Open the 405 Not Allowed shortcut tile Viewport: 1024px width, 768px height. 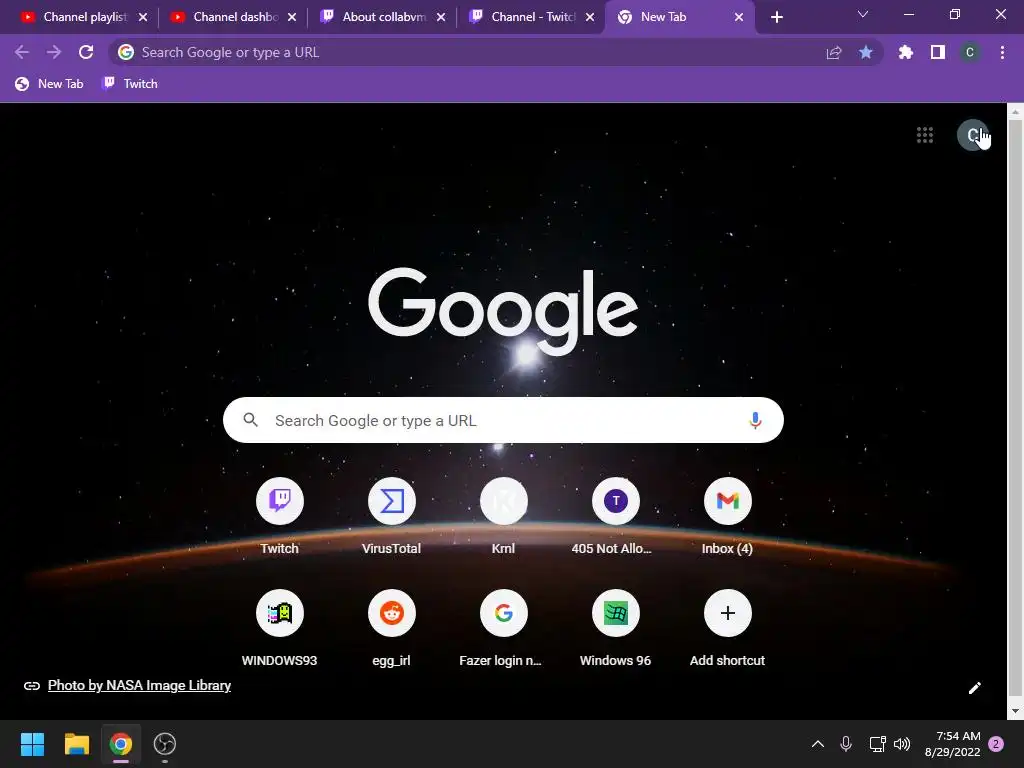point(615,501)
